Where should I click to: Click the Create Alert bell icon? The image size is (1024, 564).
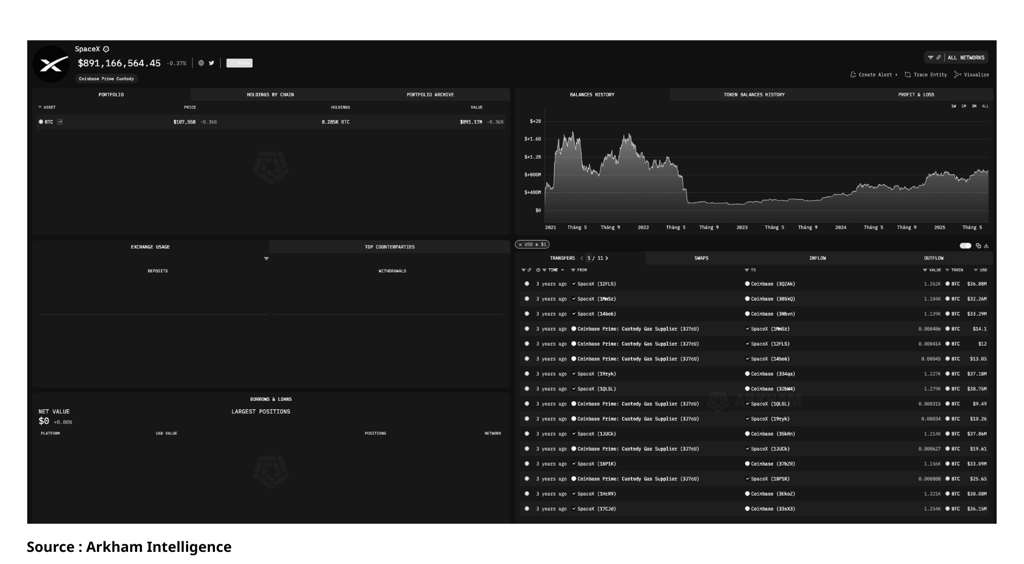click(853, 74)
